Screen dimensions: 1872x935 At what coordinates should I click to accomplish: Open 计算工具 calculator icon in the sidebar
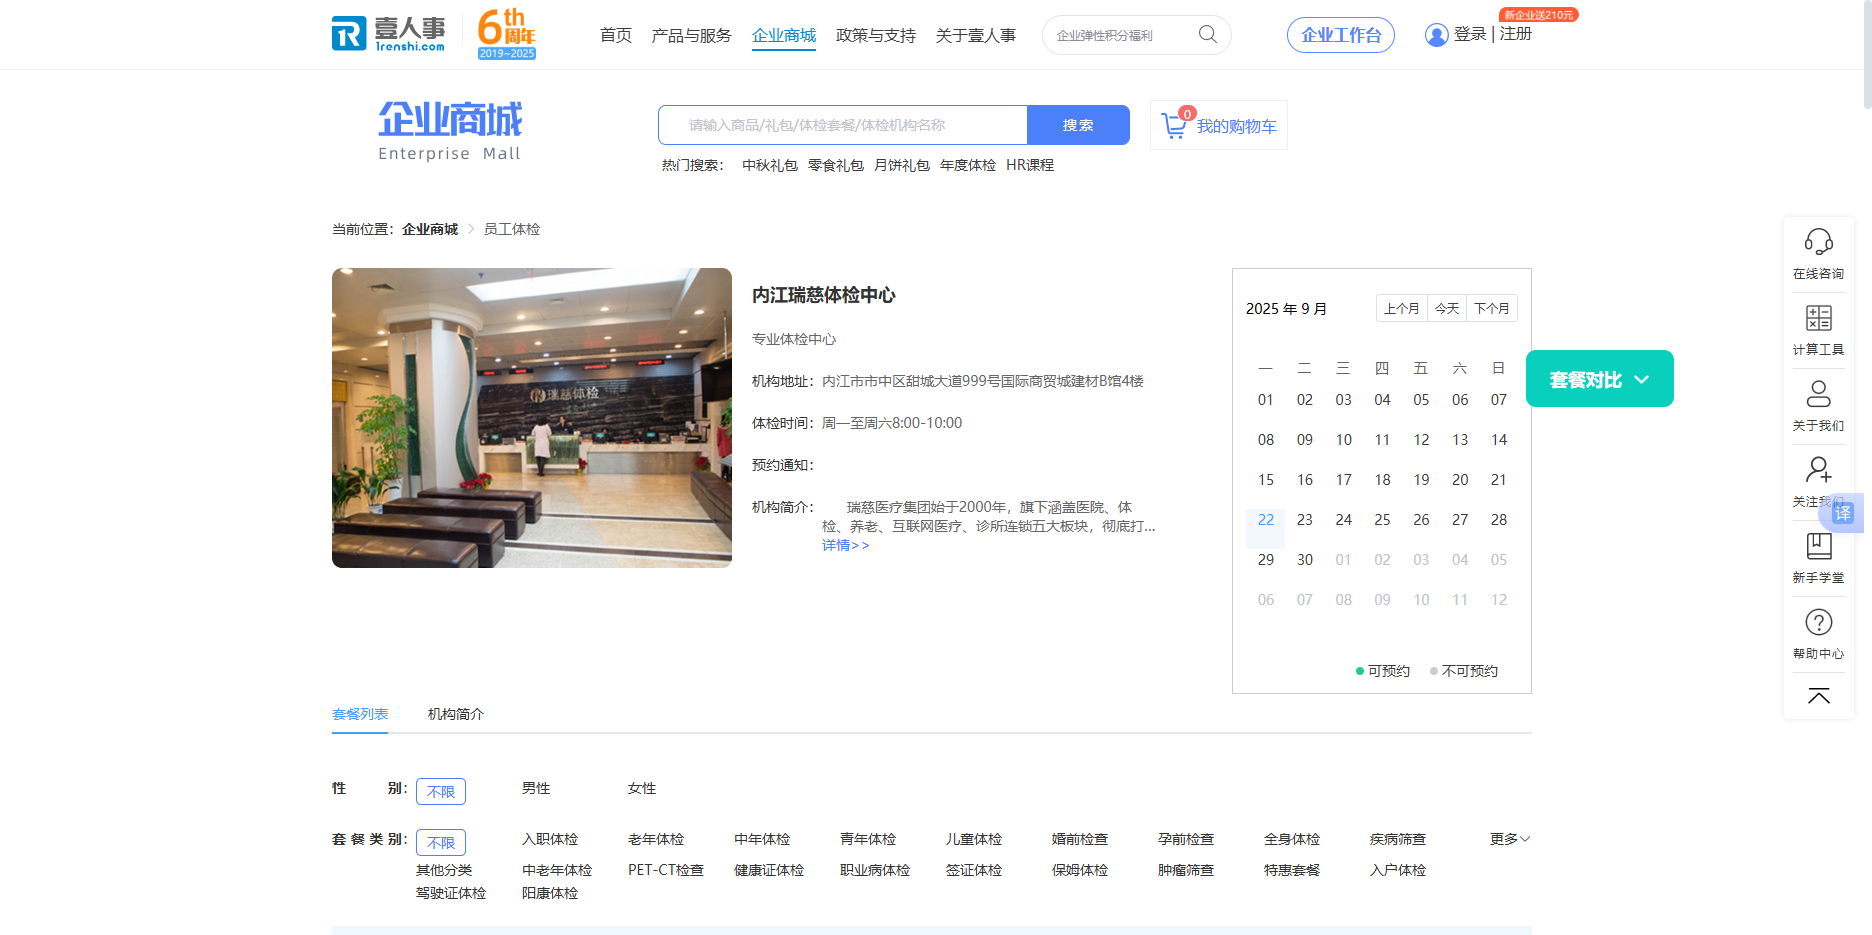[1818, 318]
